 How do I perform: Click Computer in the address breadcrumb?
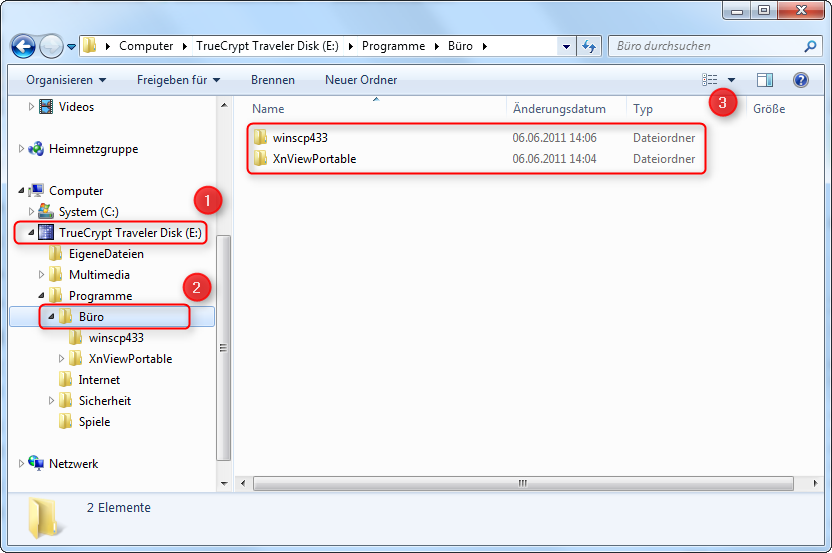(x=146, y=46)
